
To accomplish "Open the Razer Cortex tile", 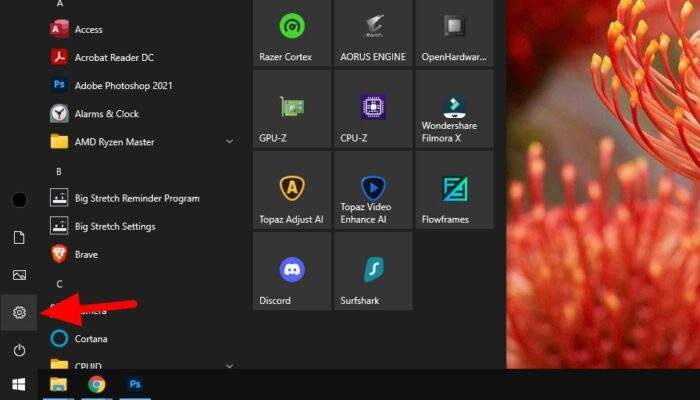I will coord(292,33).
